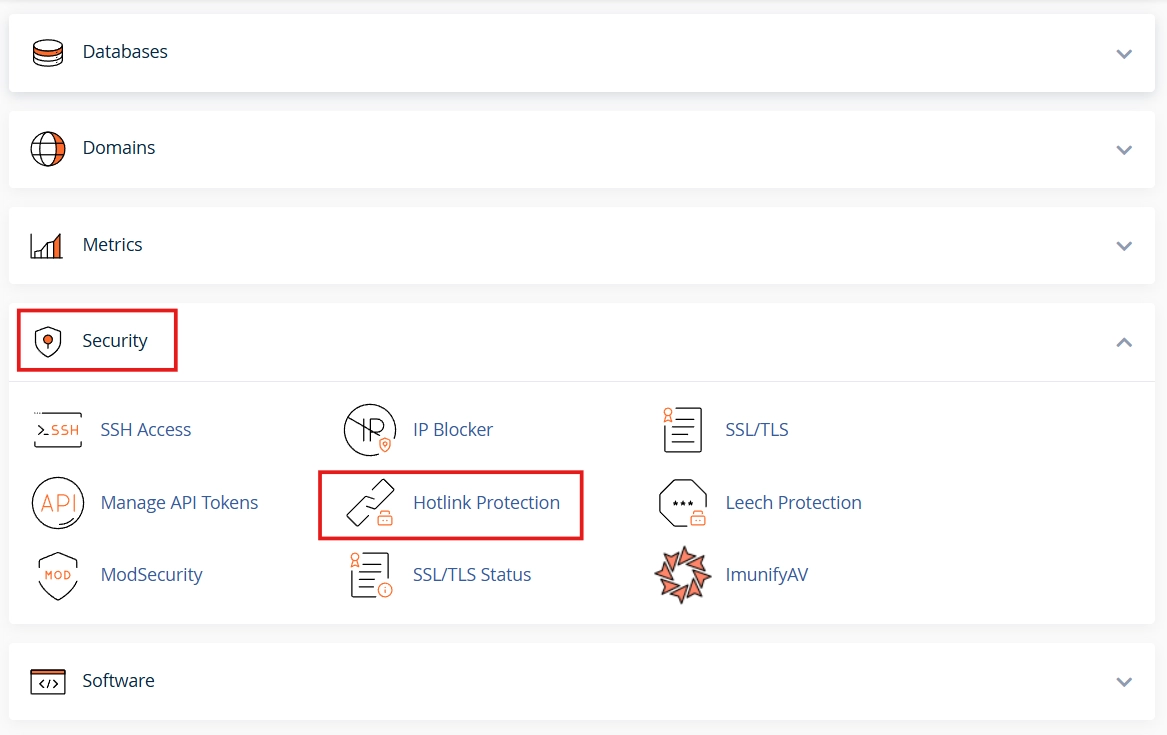This screenshot has height=735, width=1167.
Task: Expand the Databases section chevron
Action: pyautogui.click(x=1124, y=54)
